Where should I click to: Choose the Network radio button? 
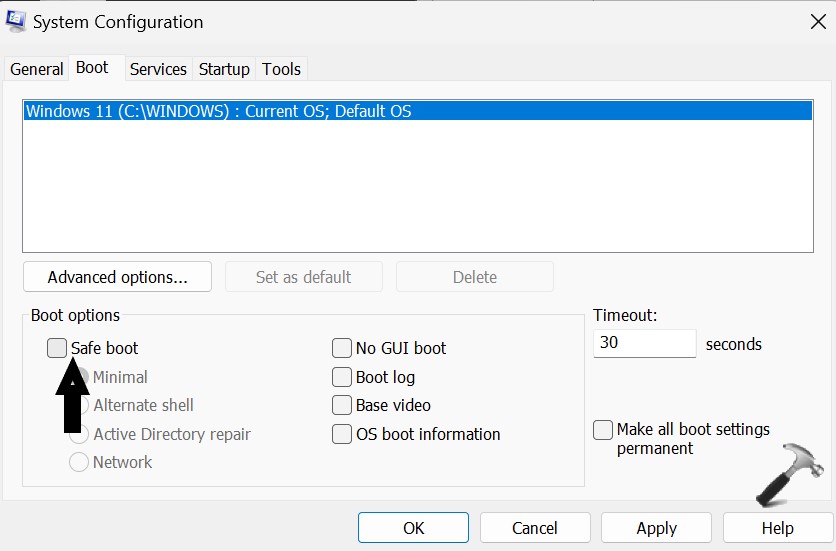click(x=78, y=462)
